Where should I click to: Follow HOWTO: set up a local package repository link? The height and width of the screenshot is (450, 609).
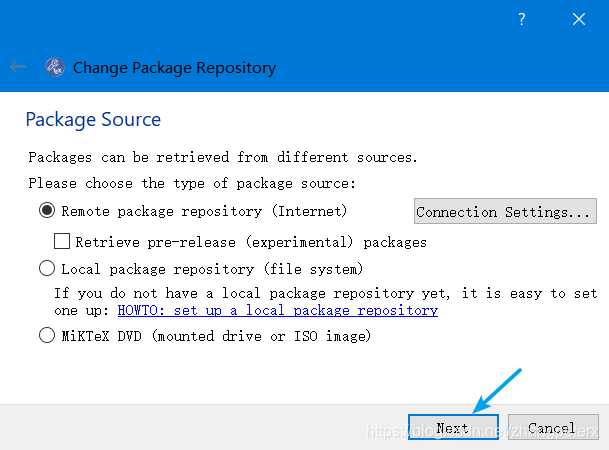[x=278, y=310]
